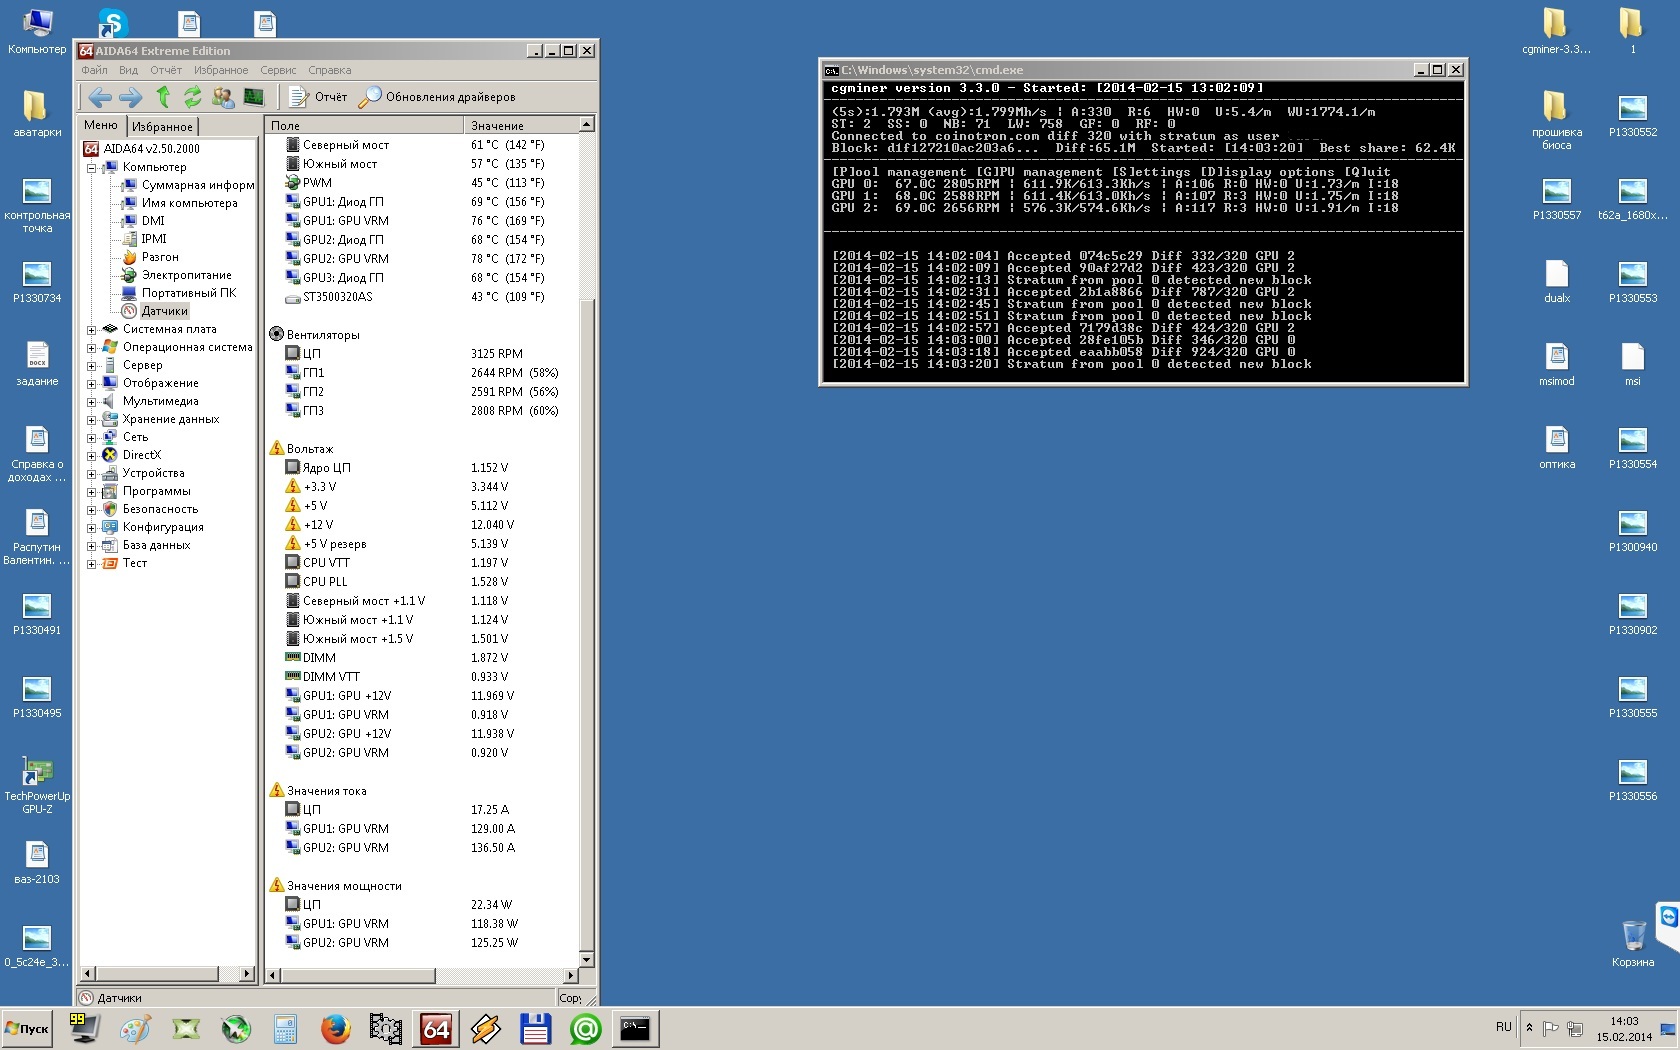Expand the Сервер tree node

click(92, 365)
